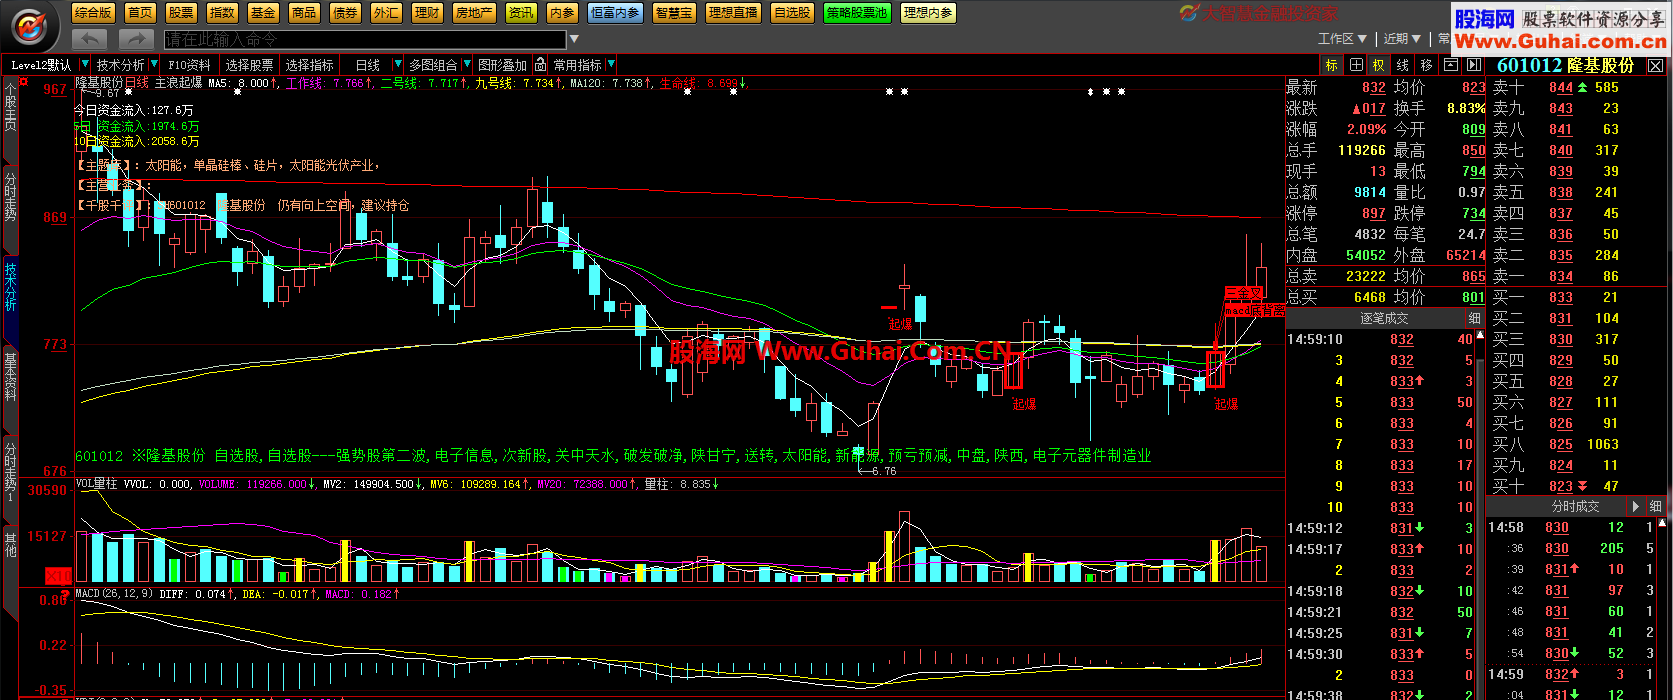Toggle the lock icon beside 图形叠加
This screenshot has width=1673, height=700.
pos(541,65)
